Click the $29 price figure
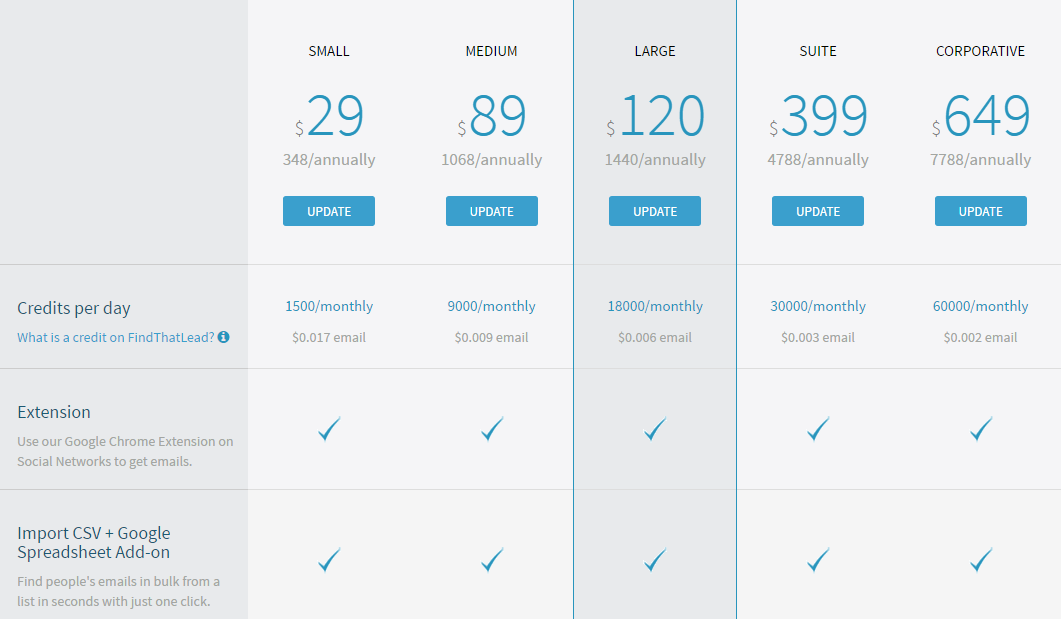The image size is (1061, 619). coord(329,116)
